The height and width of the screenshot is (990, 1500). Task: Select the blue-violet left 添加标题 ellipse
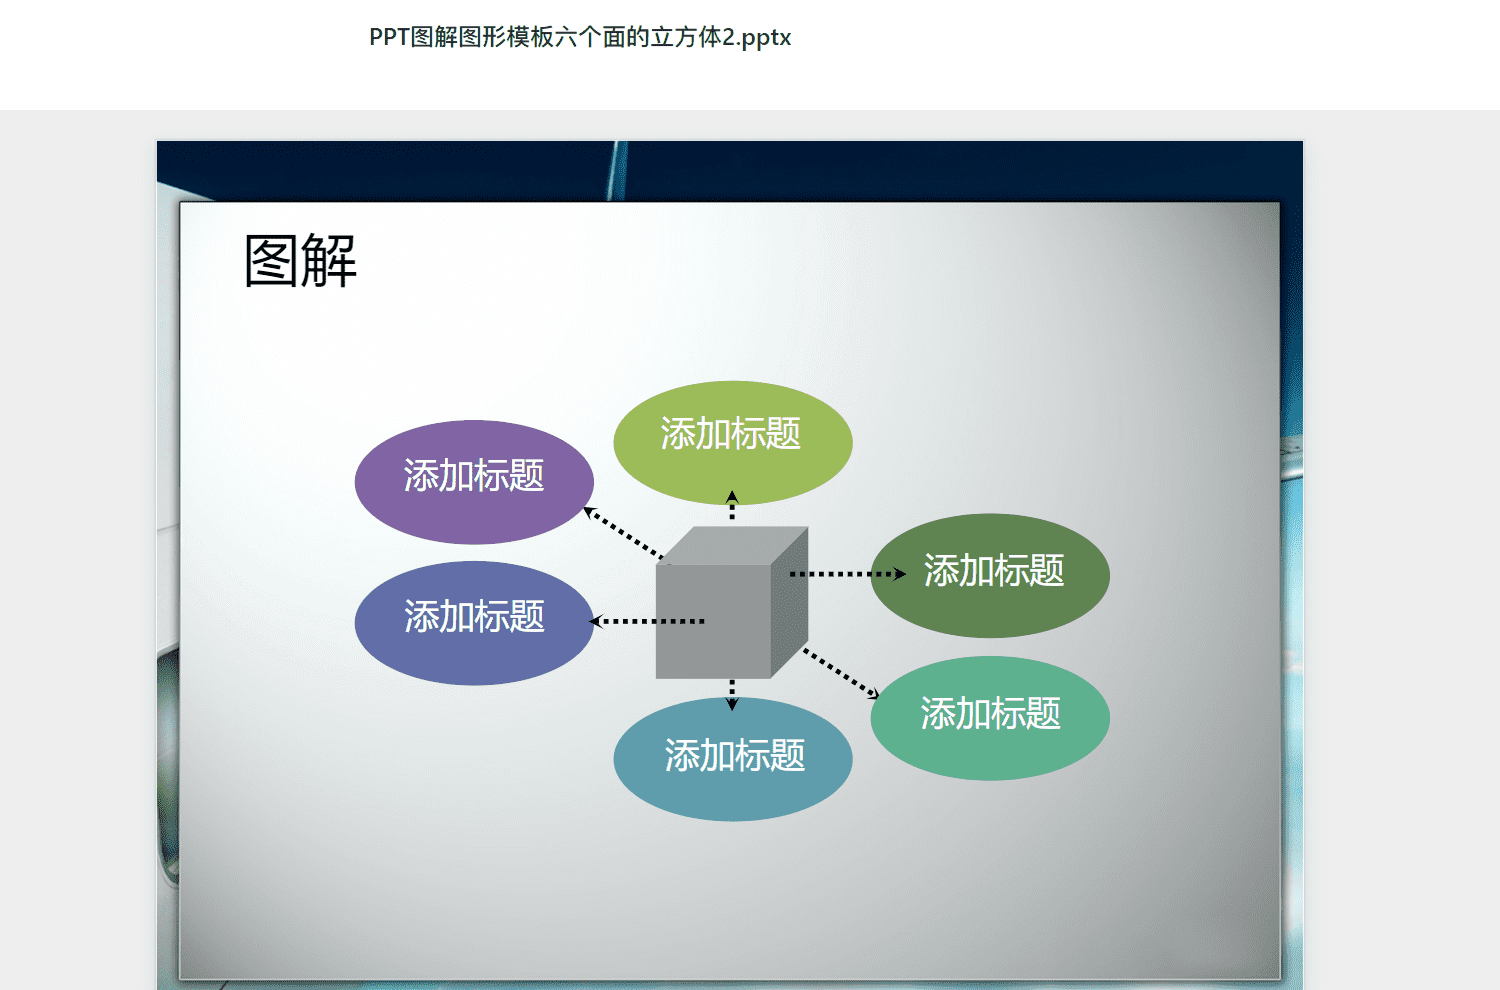click(x=474, y=623)
